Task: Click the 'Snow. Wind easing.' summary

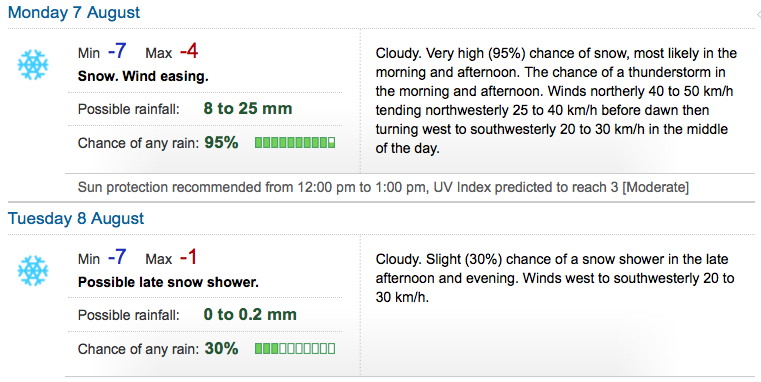Action: 143,76
